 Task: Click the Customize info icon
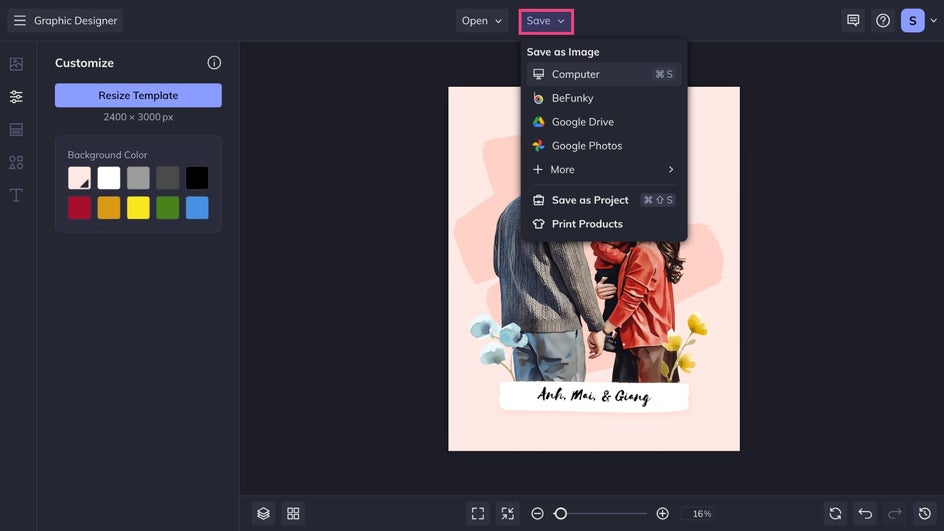pos(214,63)
